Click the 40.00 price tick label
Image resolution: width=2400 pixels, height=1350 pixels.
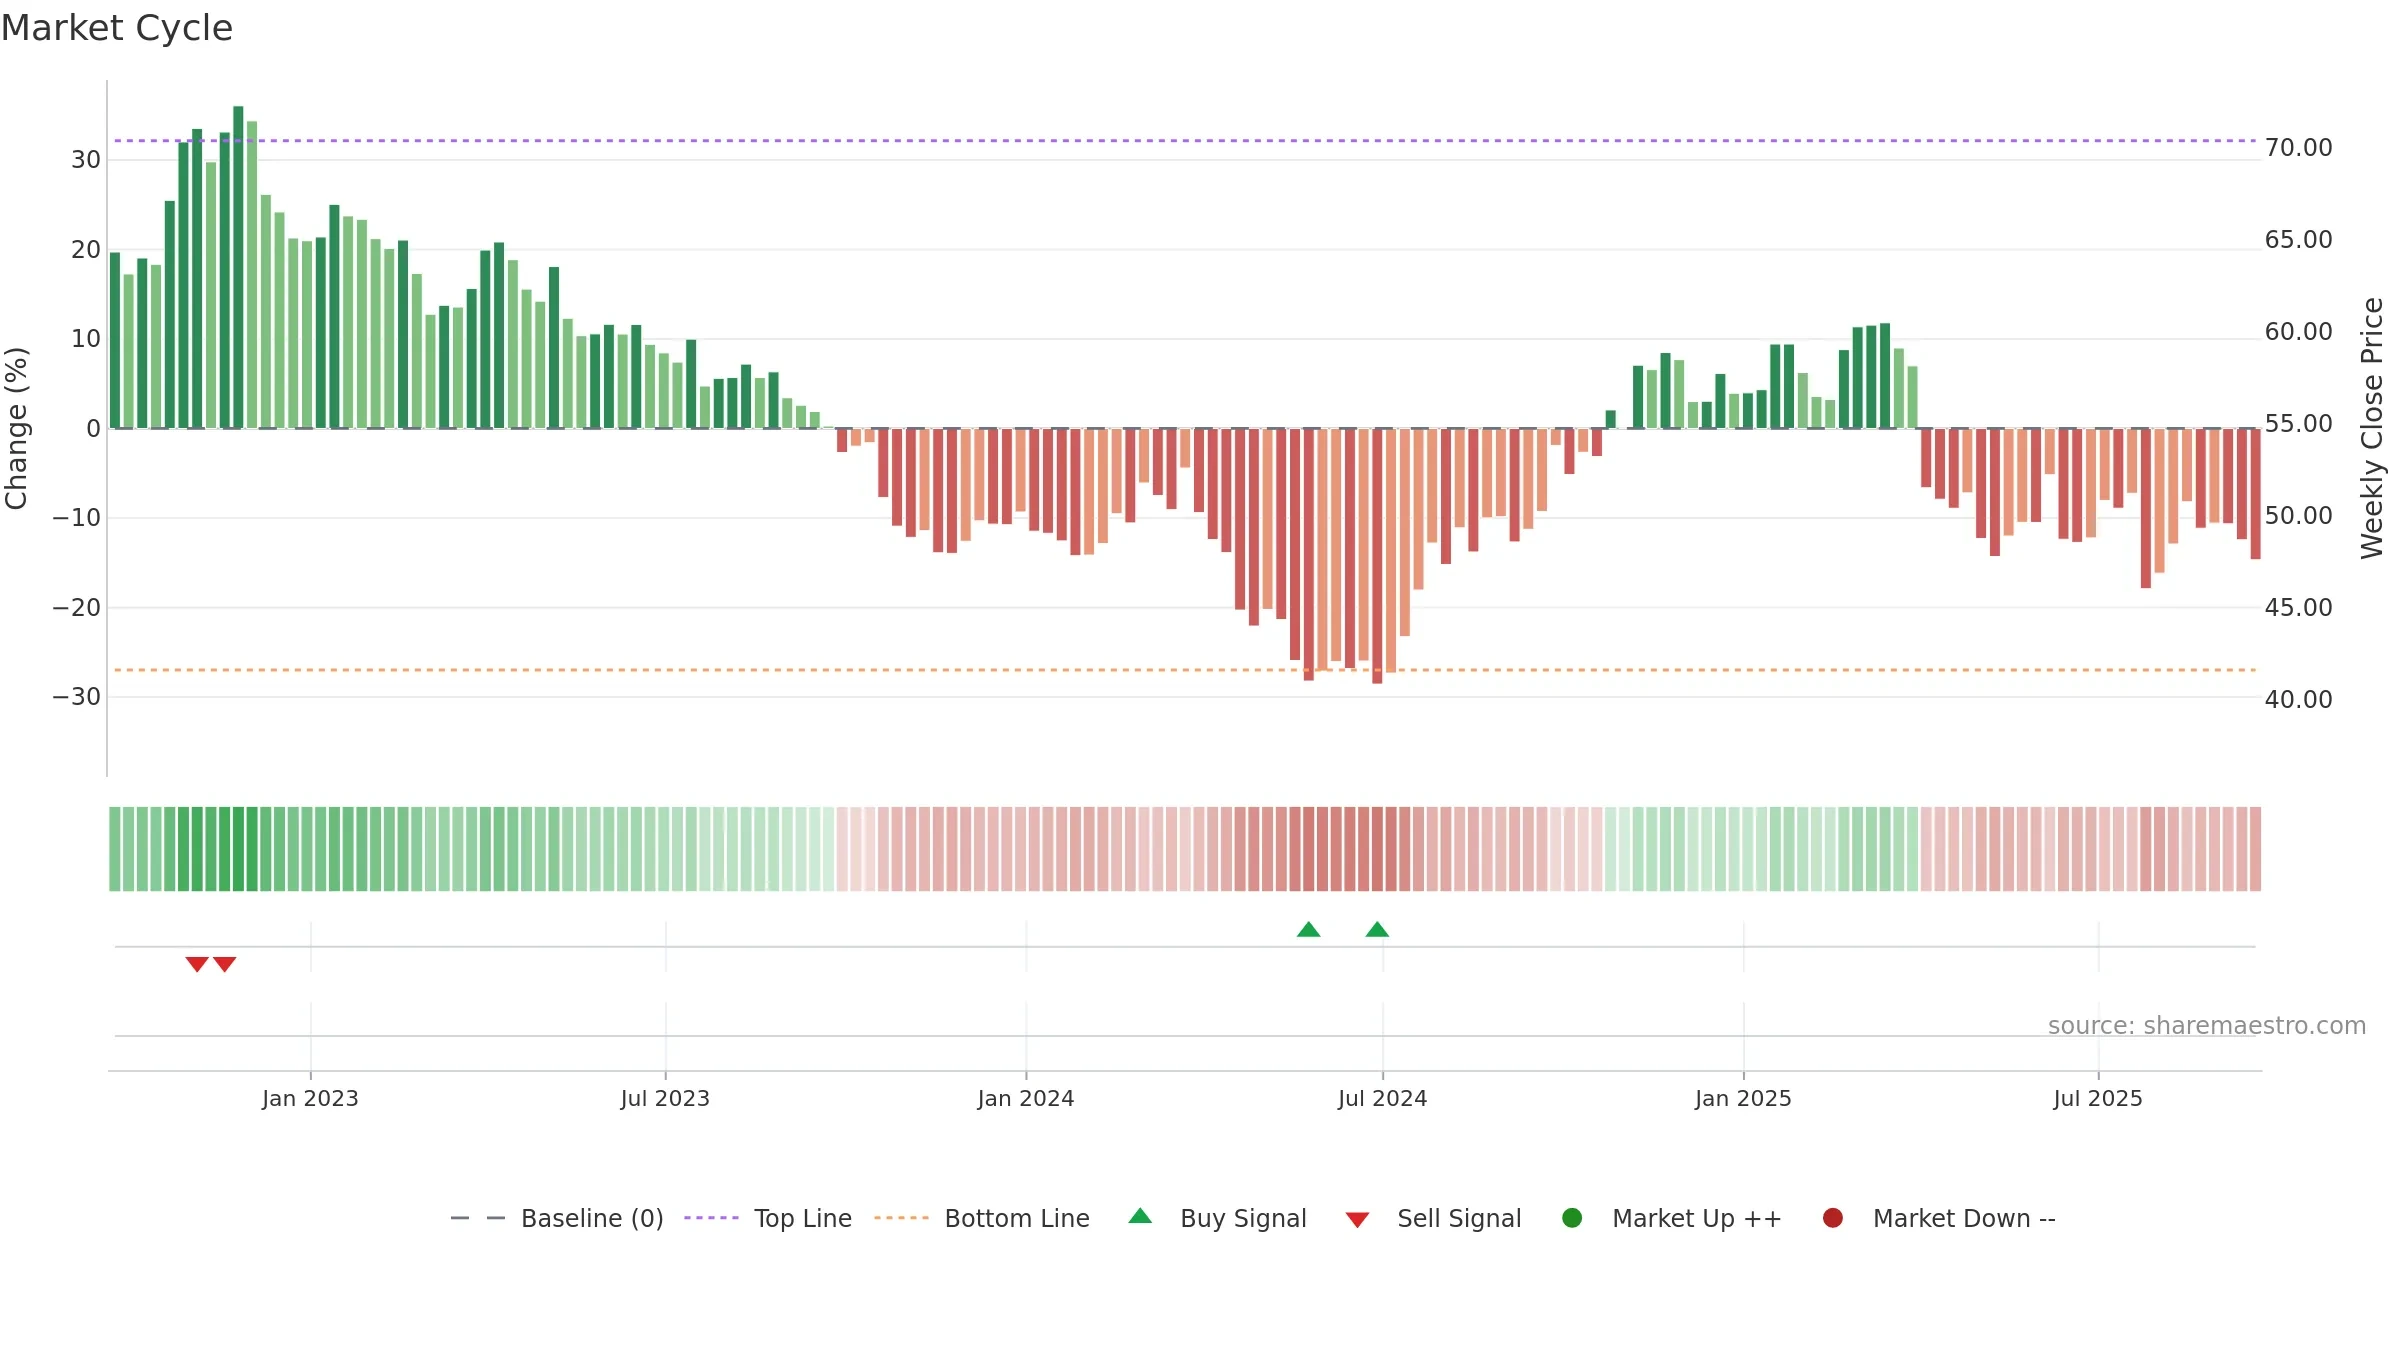[x=2298, y=700]
